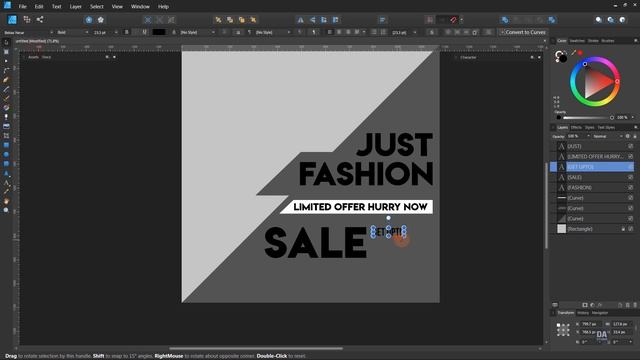The width and height of the screenshot is (640, 360).
Task: Toggle Underline text formatting
Action: point(144,32)
